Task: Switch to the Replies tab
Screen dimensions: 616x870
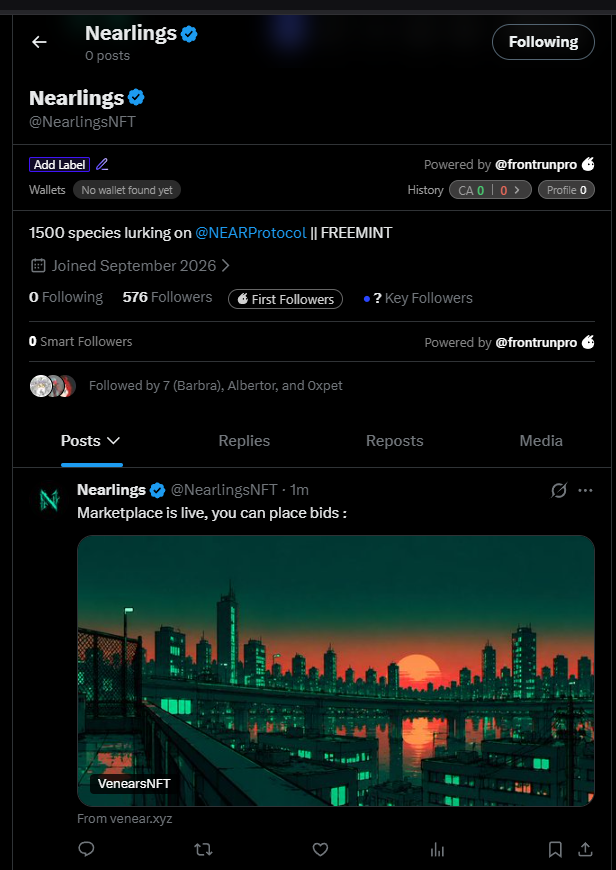Action: tap(244, 441)
